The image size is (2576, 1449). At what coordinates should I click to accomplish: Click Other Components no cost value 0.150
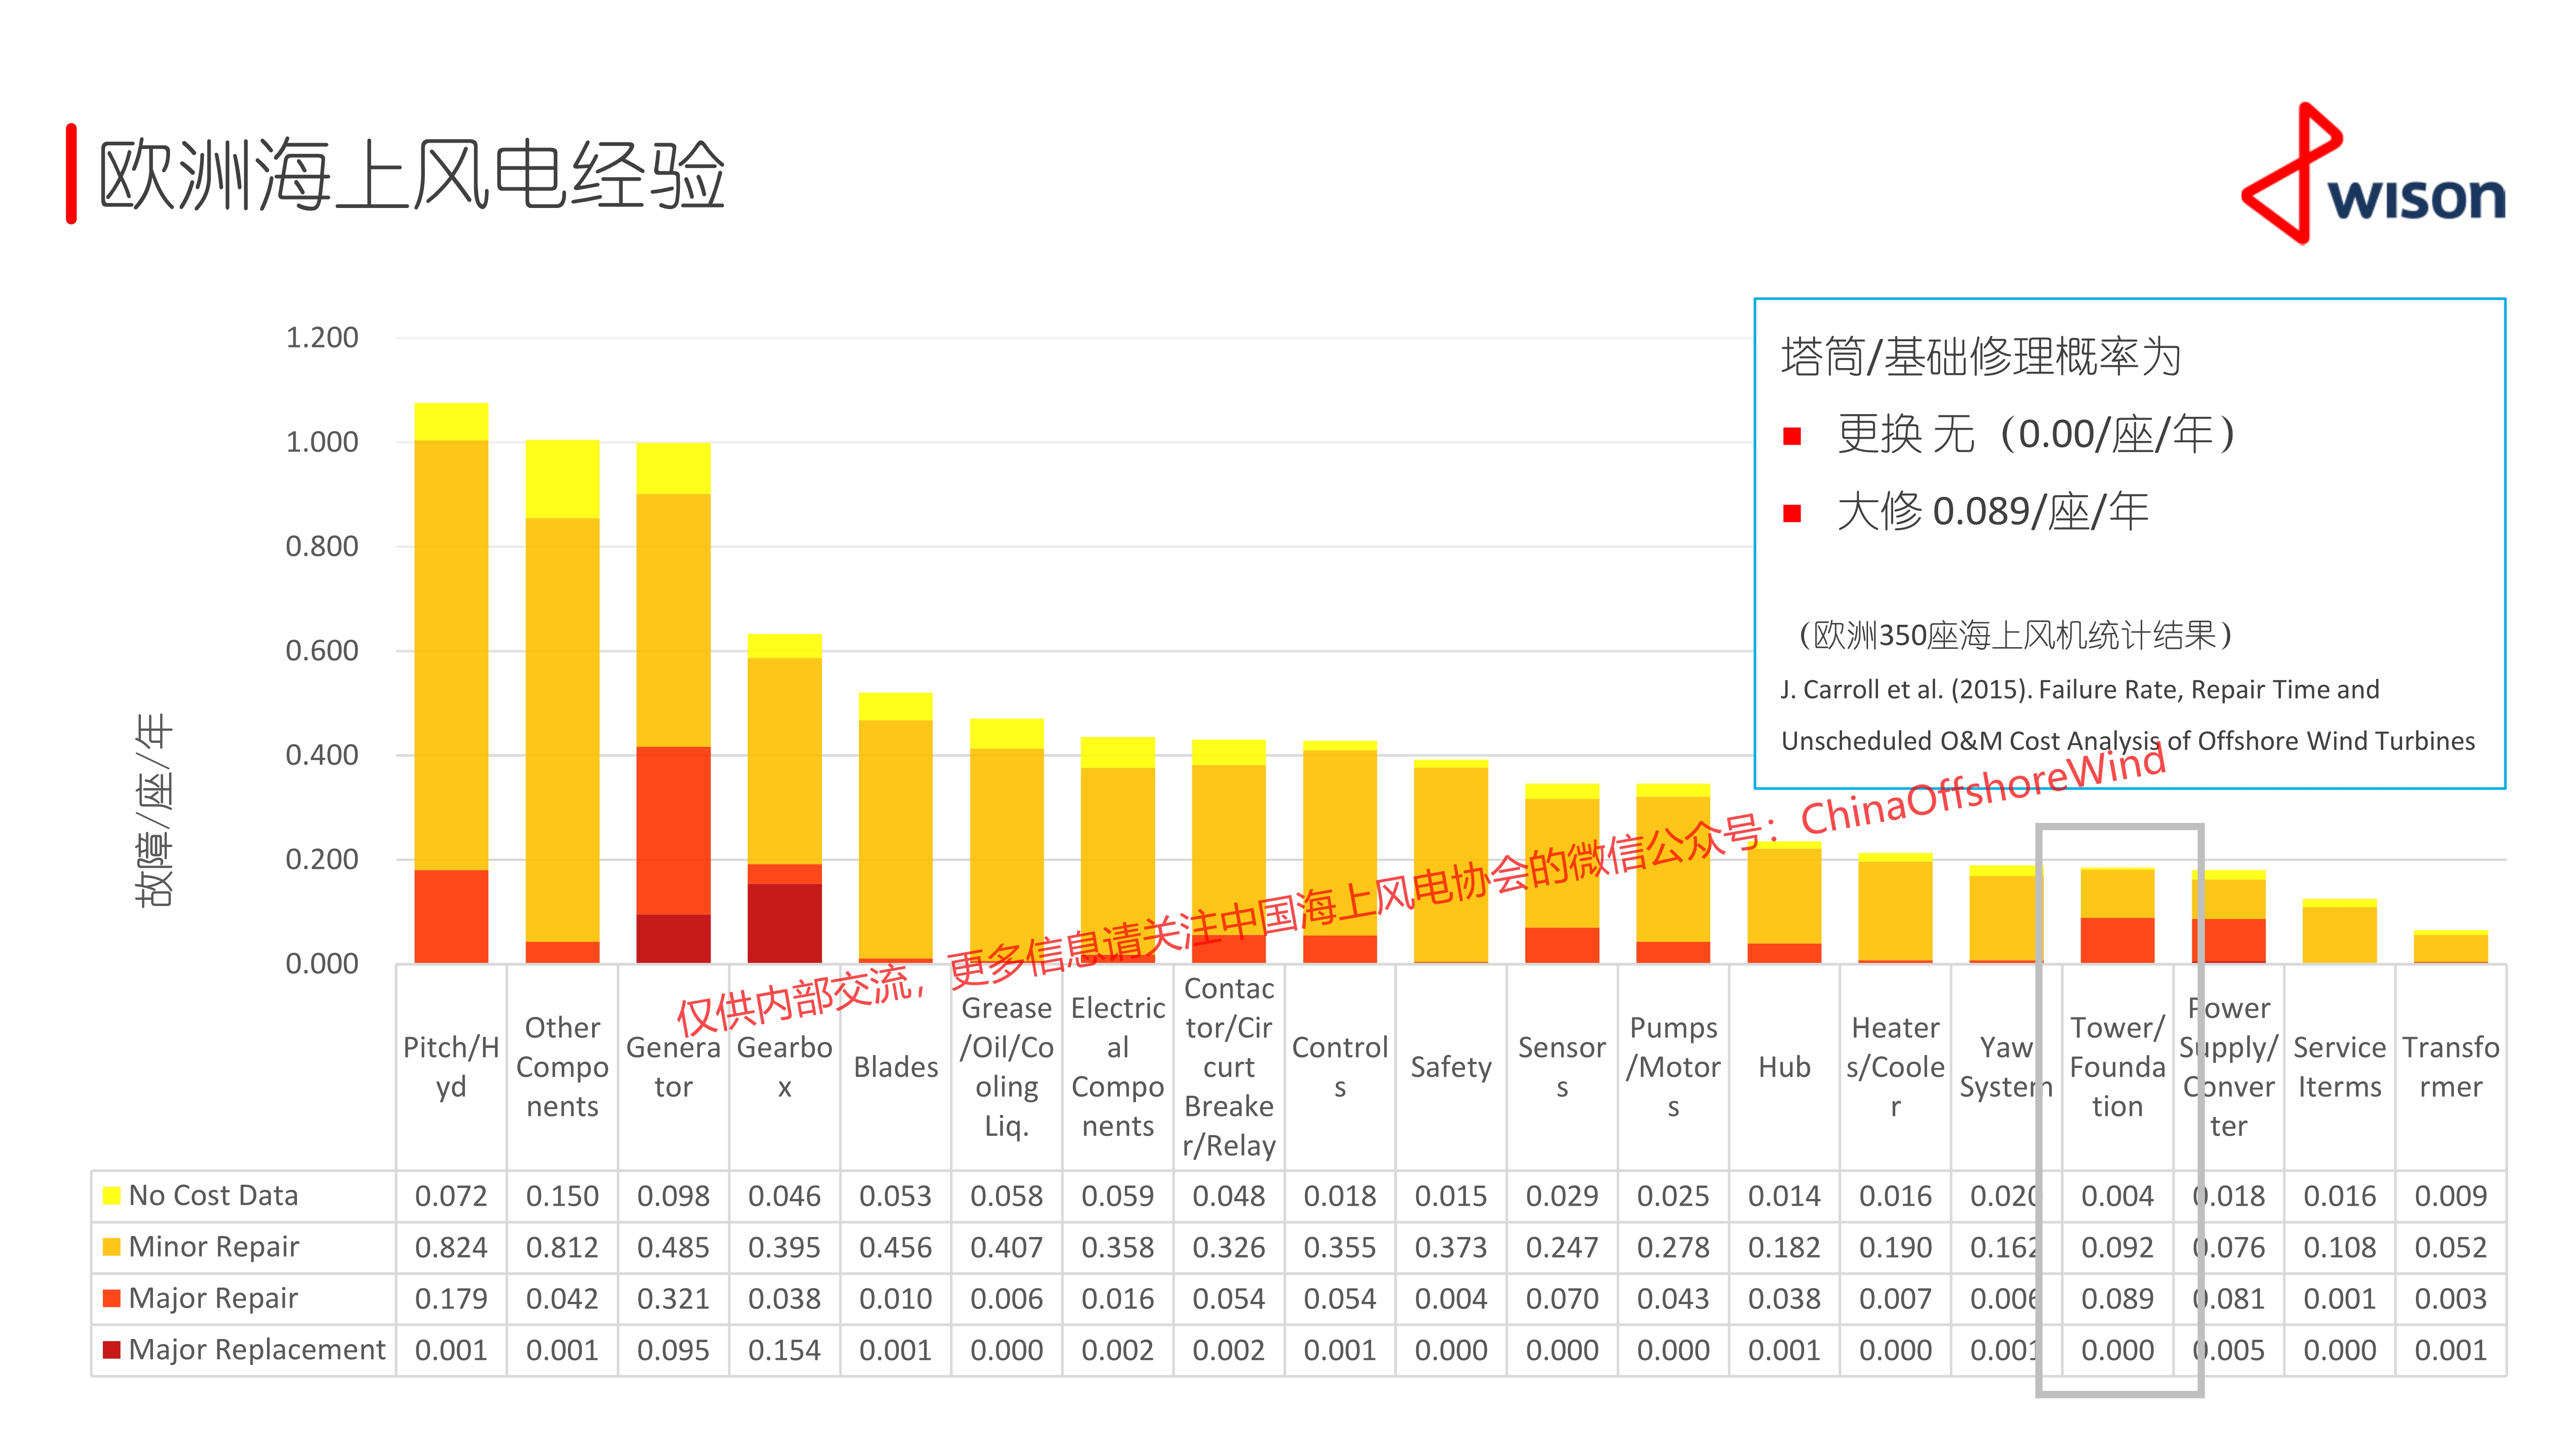pos(562,1196)
